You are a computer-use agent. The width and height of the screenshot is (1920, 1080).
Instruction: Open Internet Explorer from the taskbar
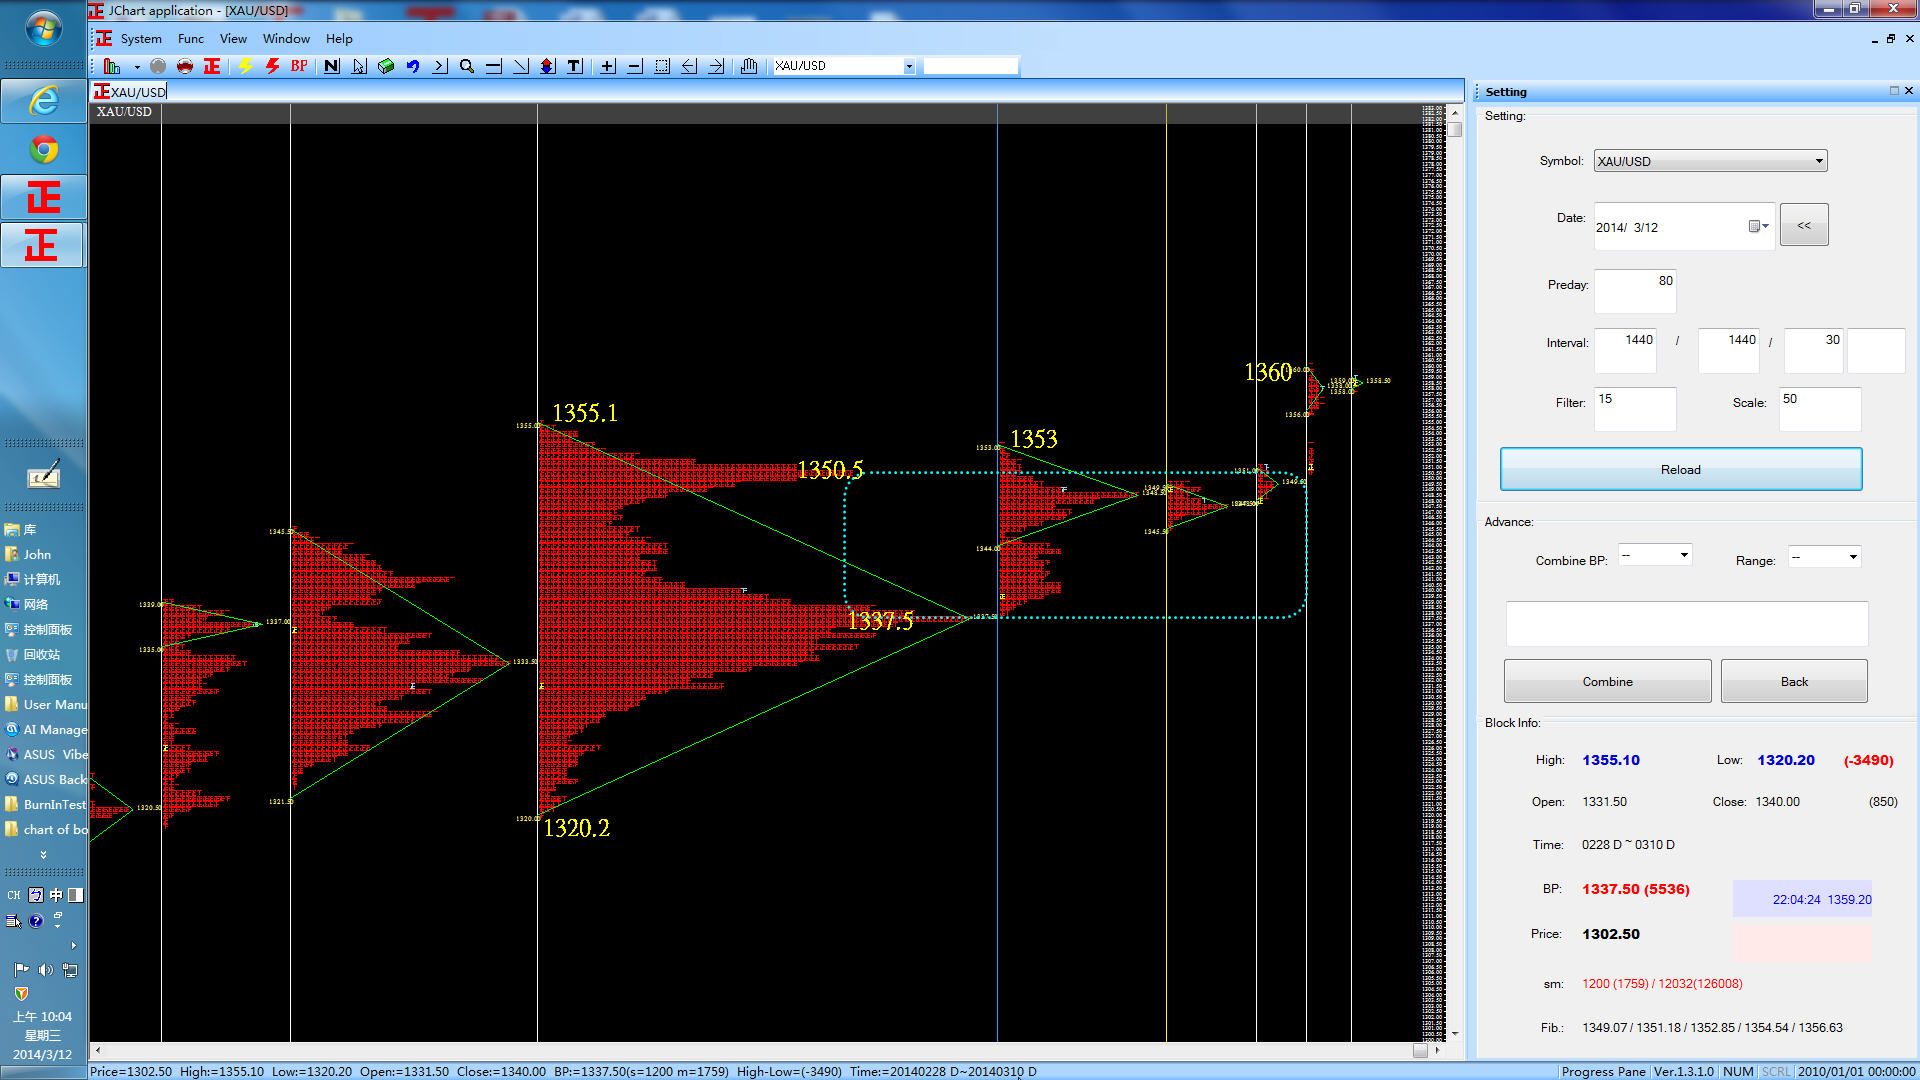[x=44, y=101]
